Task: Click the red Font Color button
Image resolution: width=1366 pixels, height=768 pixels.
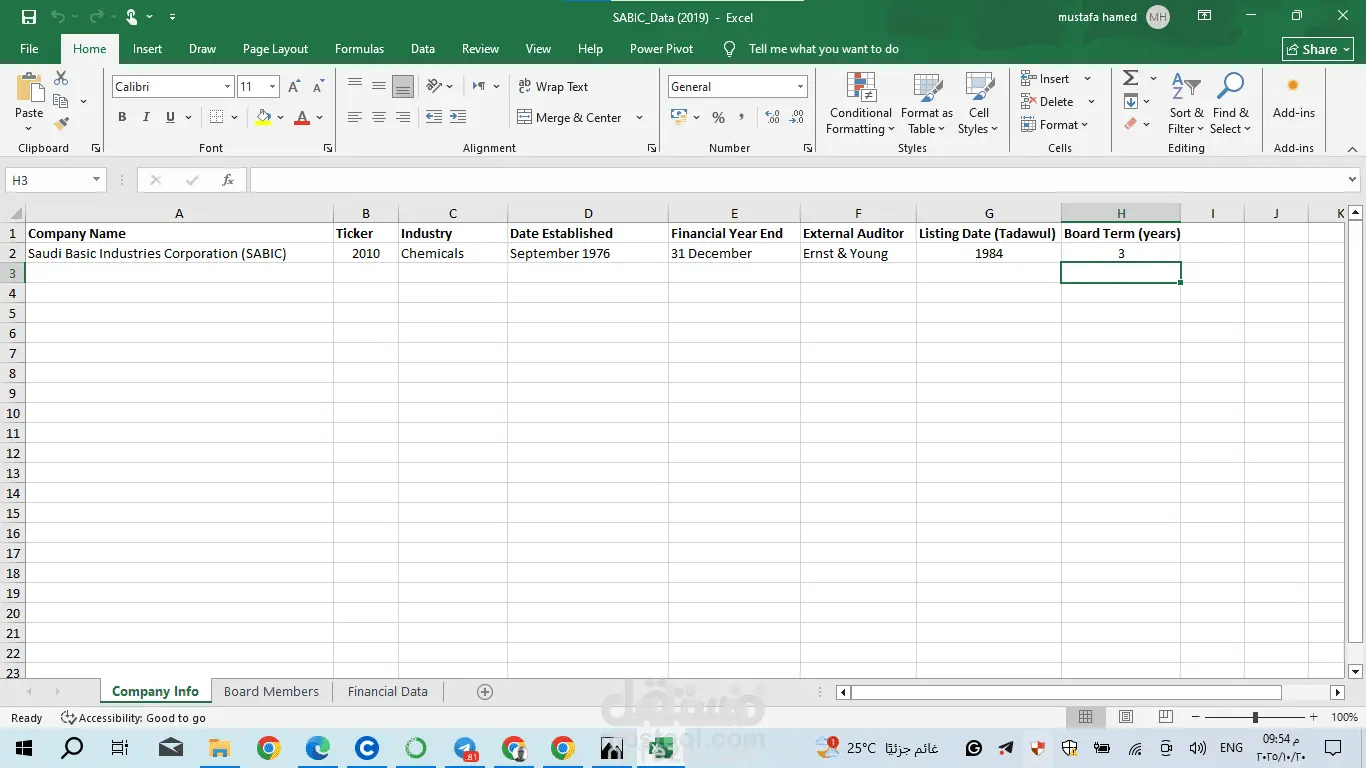Action: [x=302, y=118]
